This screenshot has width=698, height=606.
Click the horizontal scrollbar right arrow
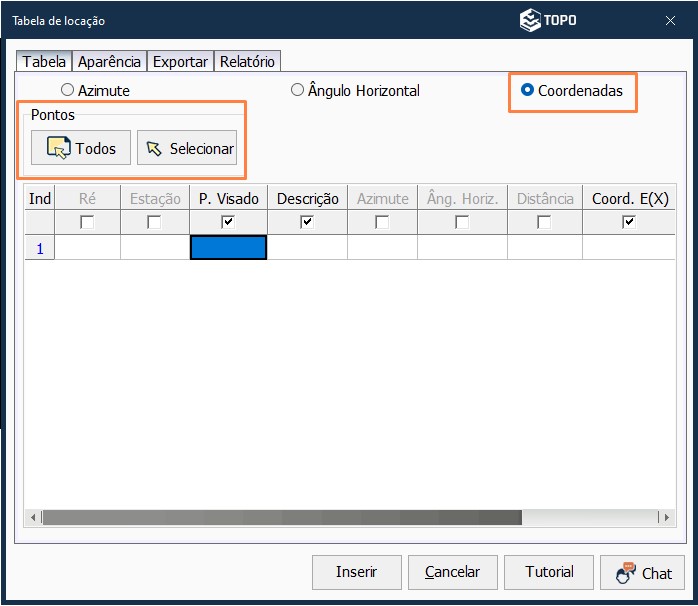(666, 517)
